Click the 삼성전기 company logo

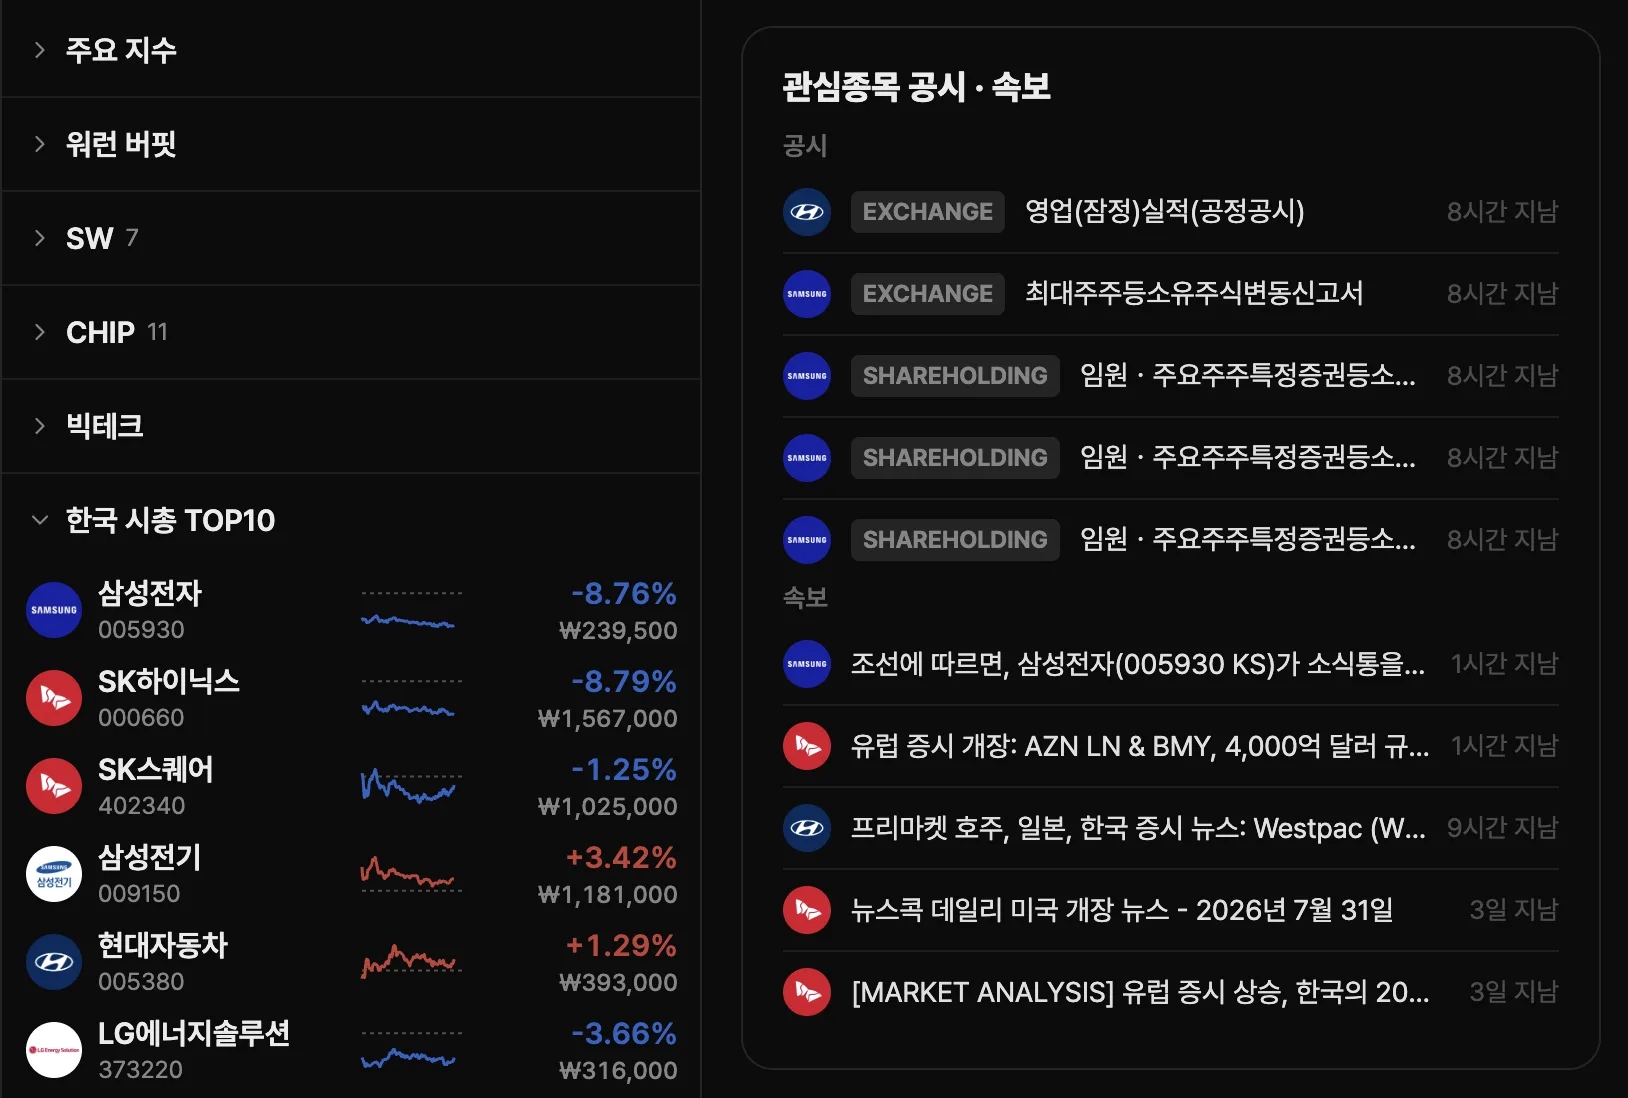pyautogui.click(x=54, y=874)
